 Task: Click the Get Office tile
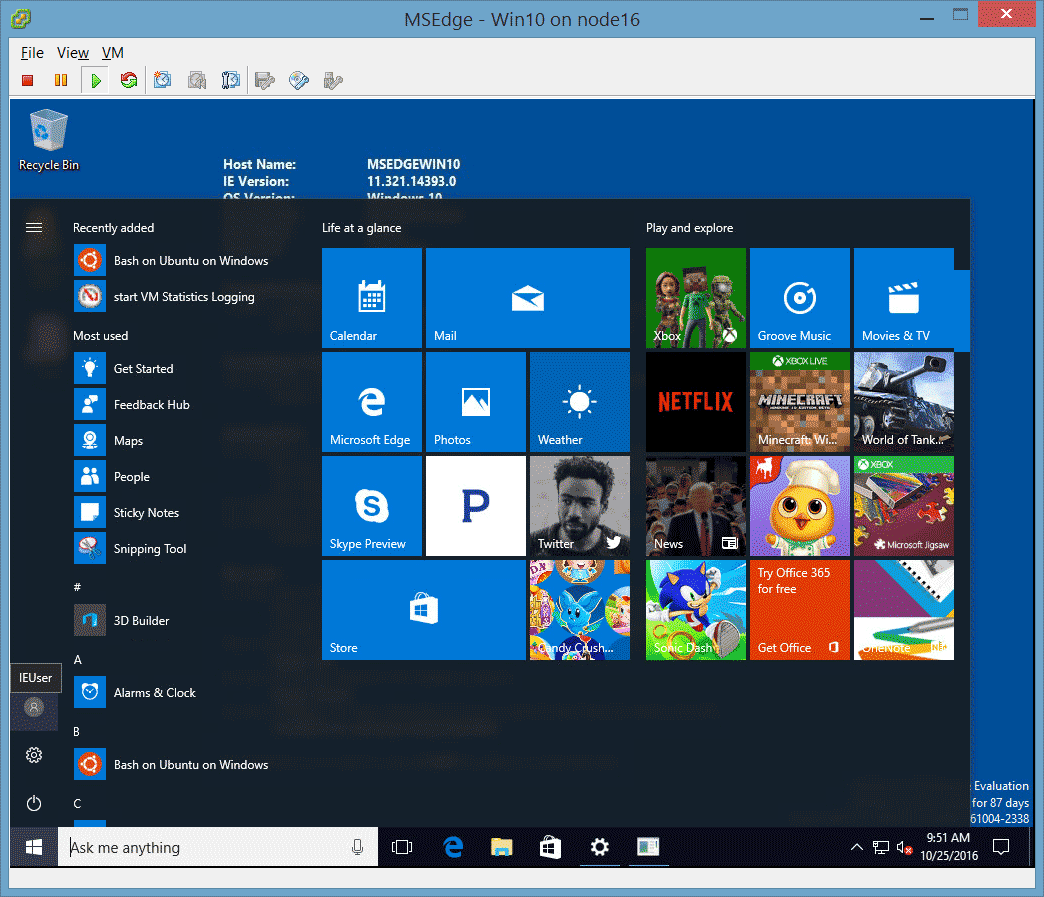799,609
